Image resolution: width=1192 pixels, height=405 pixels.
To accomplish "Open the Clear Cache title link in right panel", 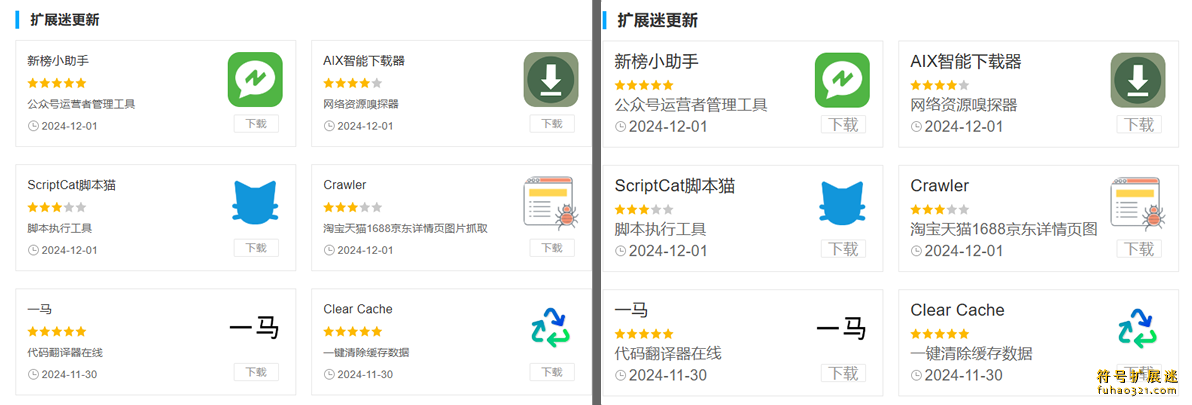I will 957,310.
